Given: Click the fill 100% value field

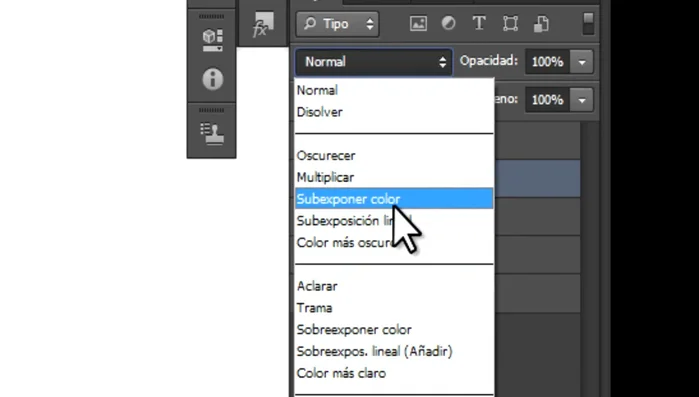Looking at the screenshot, I should 547,100.
